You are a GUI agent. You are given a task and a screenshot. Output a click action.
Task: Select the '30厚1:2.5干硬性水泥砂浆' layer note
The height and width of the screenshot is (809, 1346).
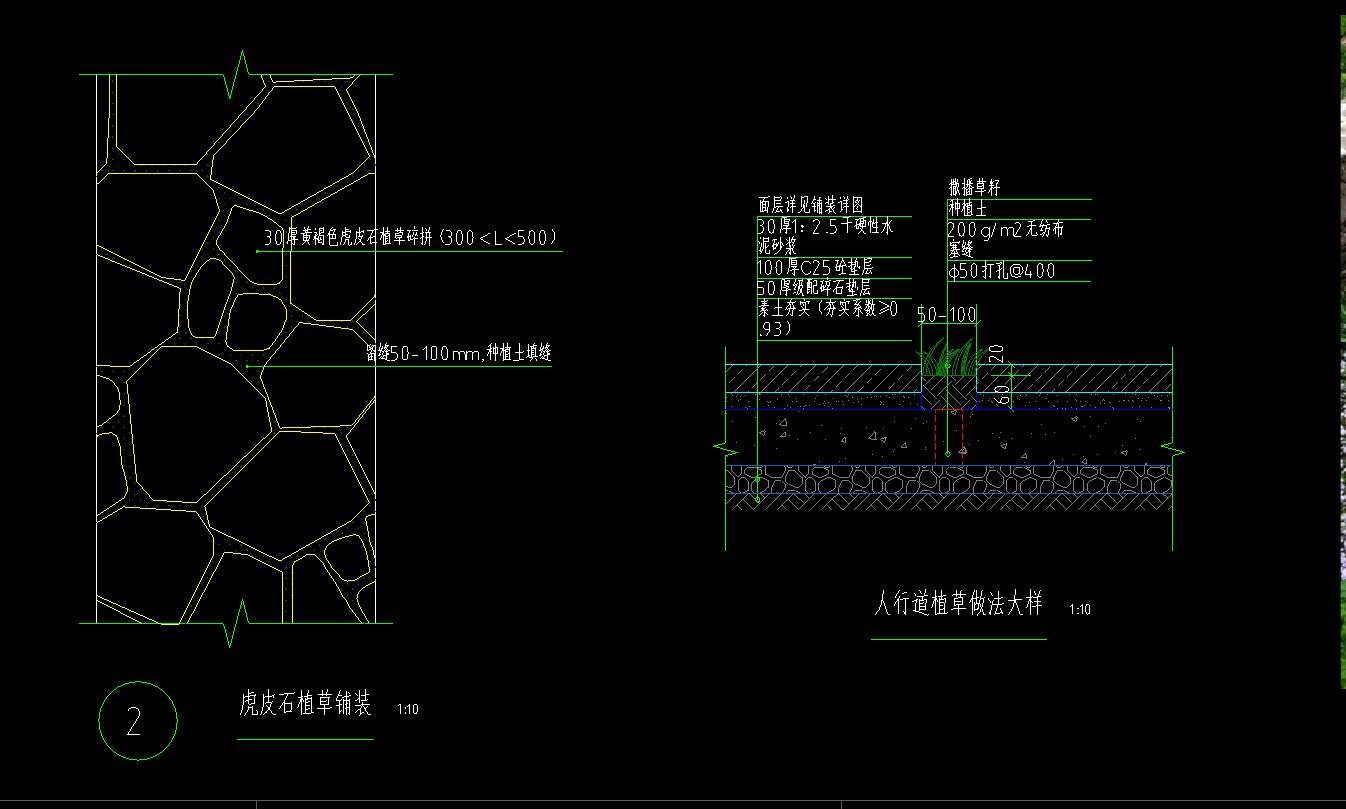tap(826, 237)
